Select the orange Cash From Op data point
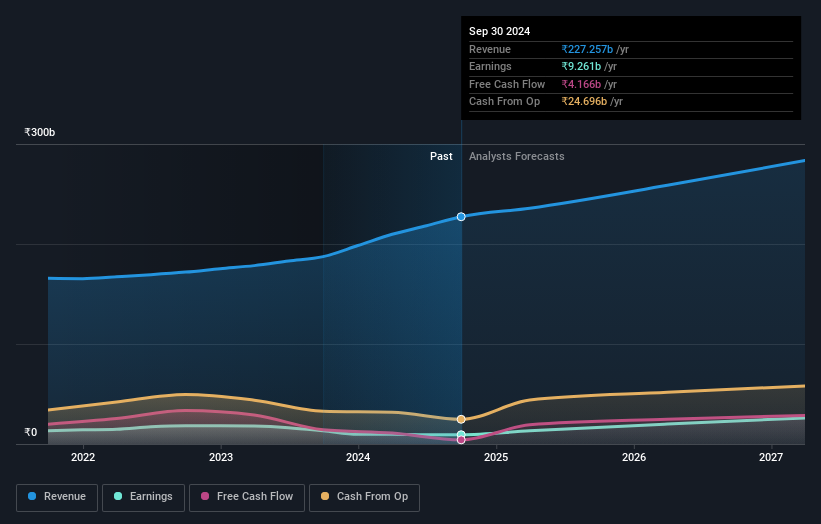Image resolution: width=821 pixels, height=524 pixels. pos(461,419)
